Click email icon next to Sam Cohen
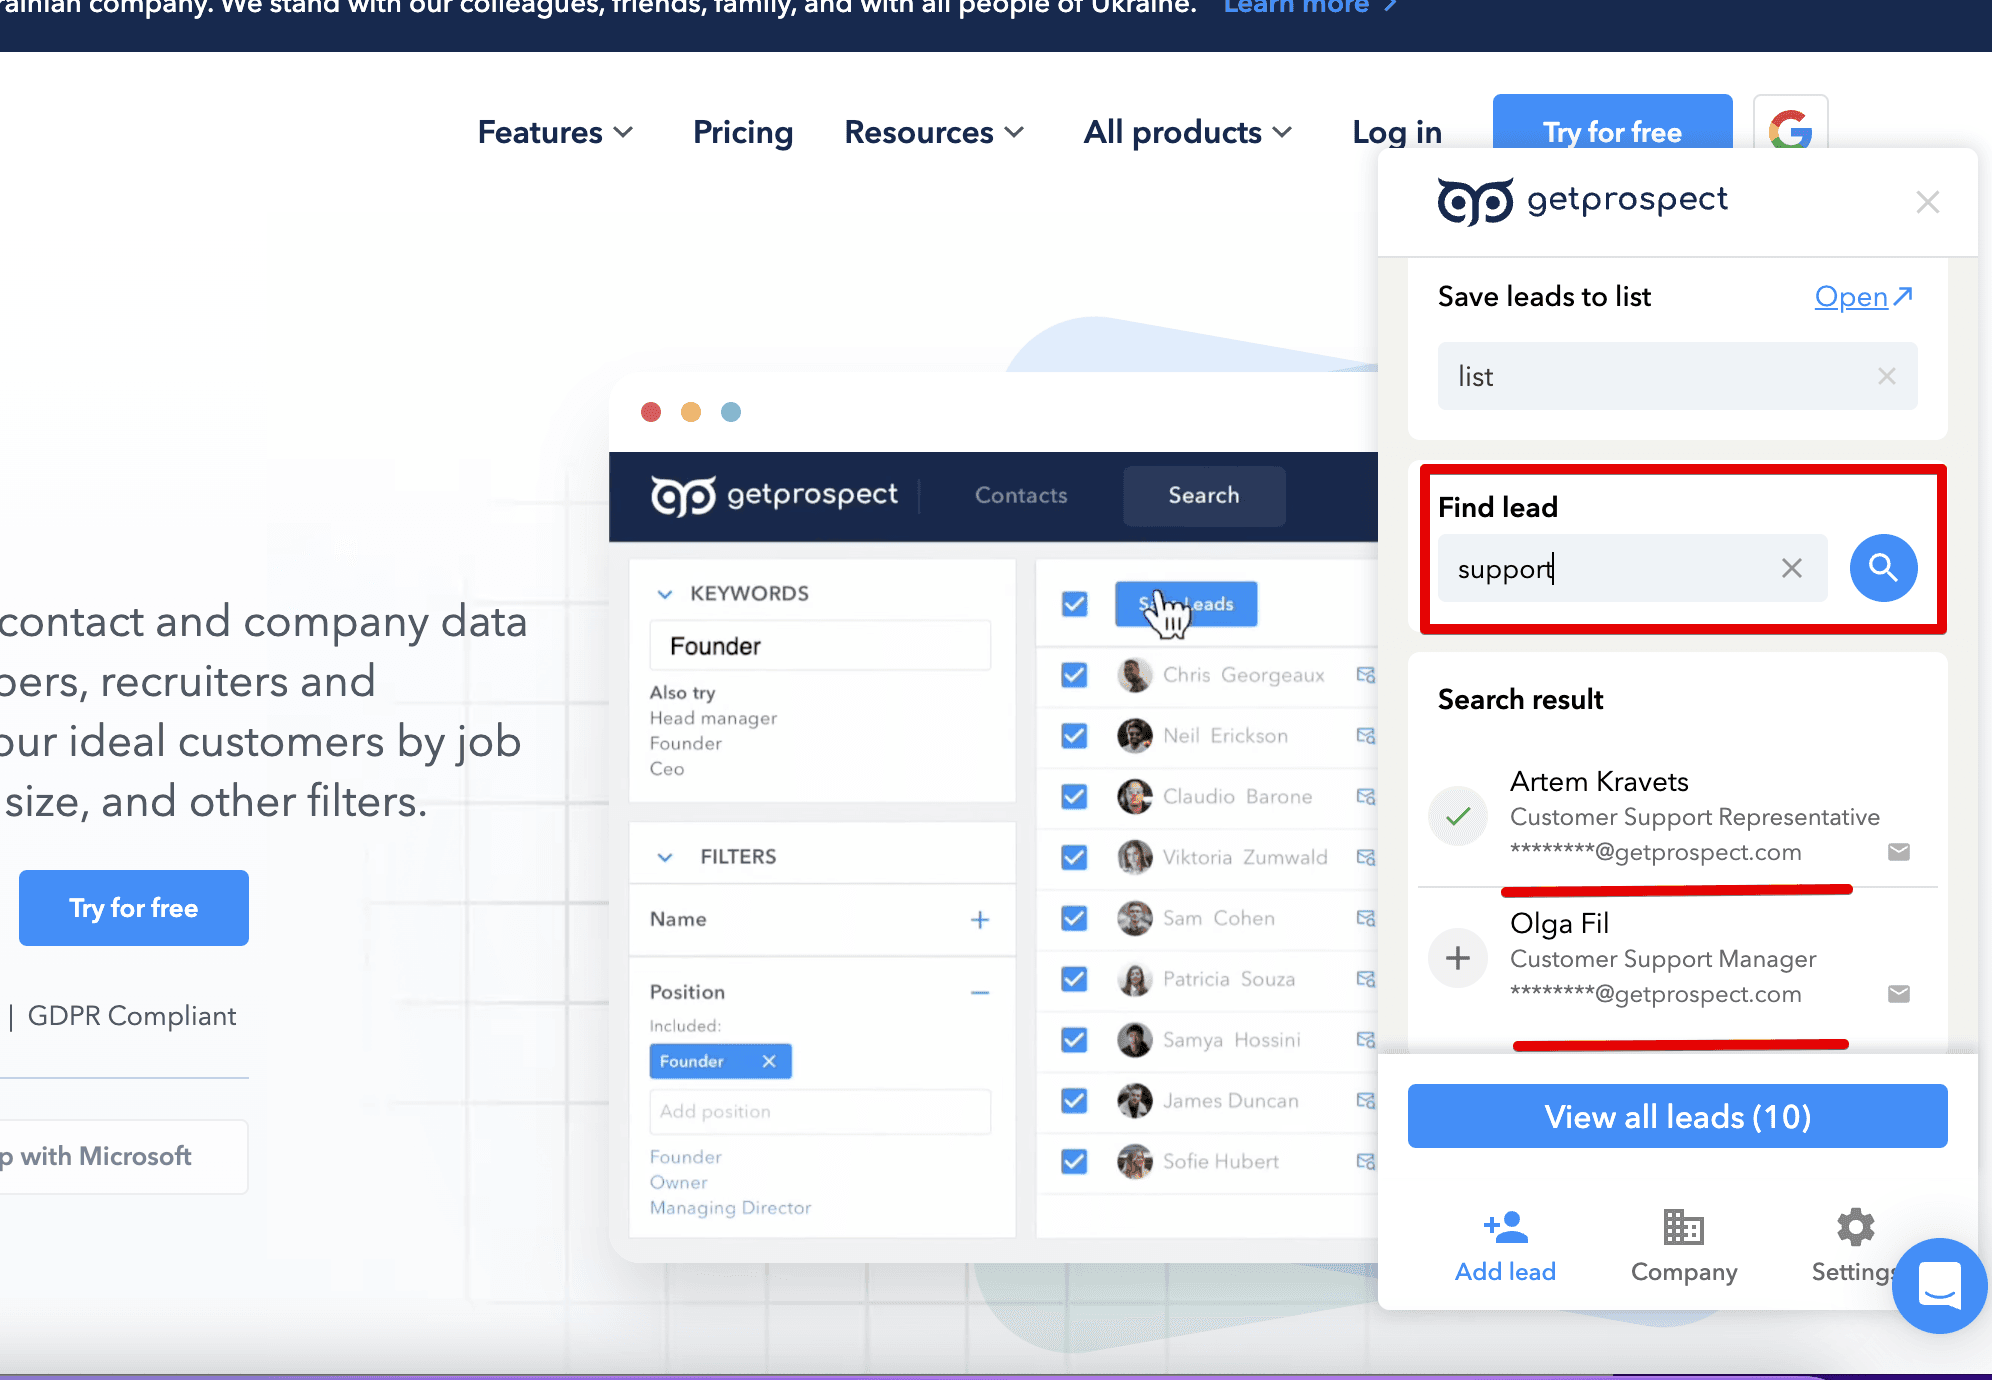 coord(1366,918)
